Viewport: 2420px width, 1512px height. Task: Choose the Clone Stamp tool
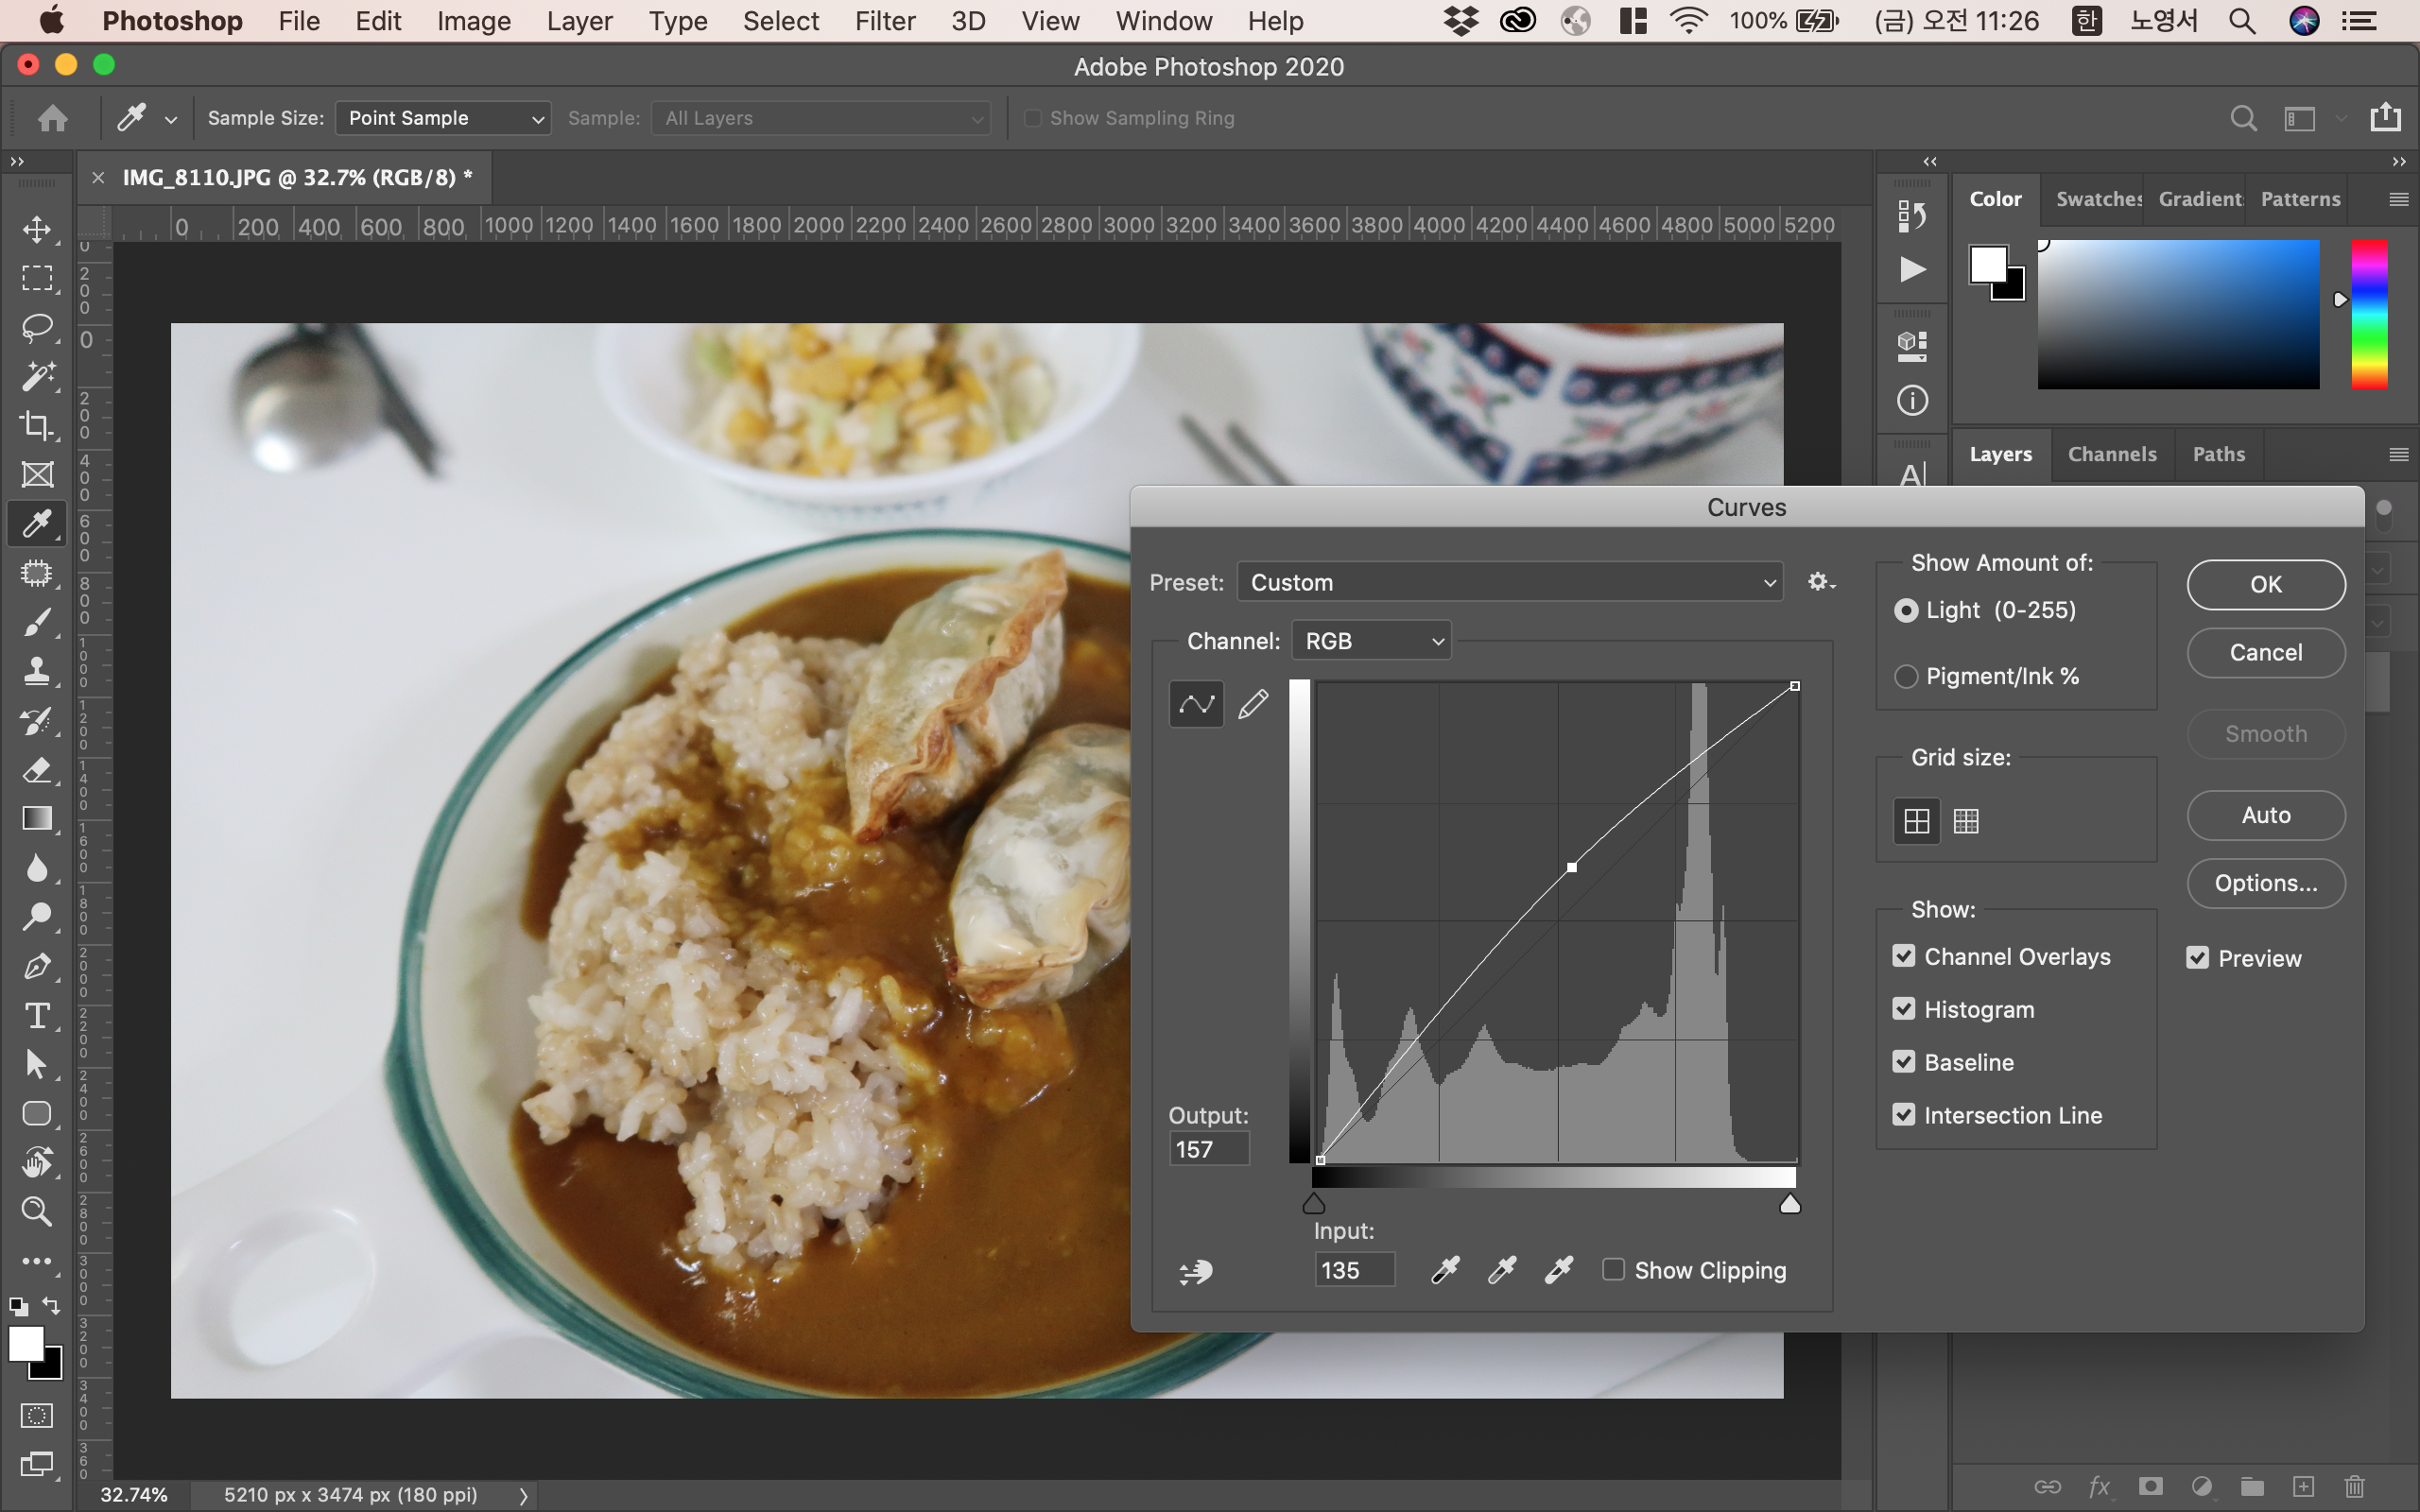(37, 671)
